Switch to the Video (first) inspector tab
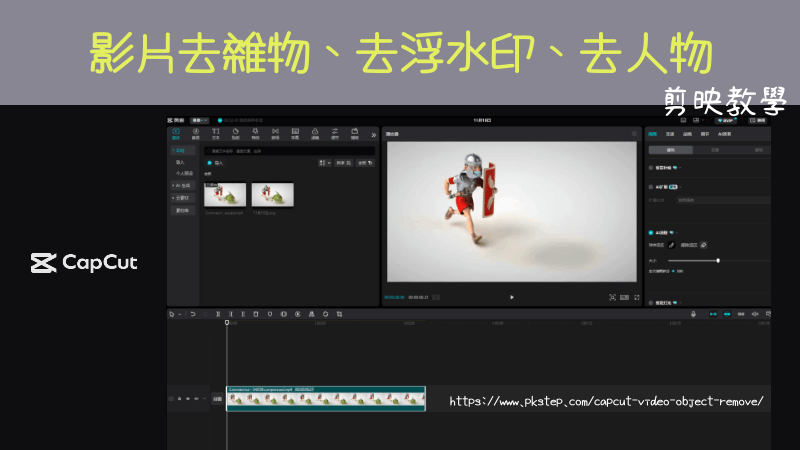Screen dimensions: 800x450 pos(653,134)
